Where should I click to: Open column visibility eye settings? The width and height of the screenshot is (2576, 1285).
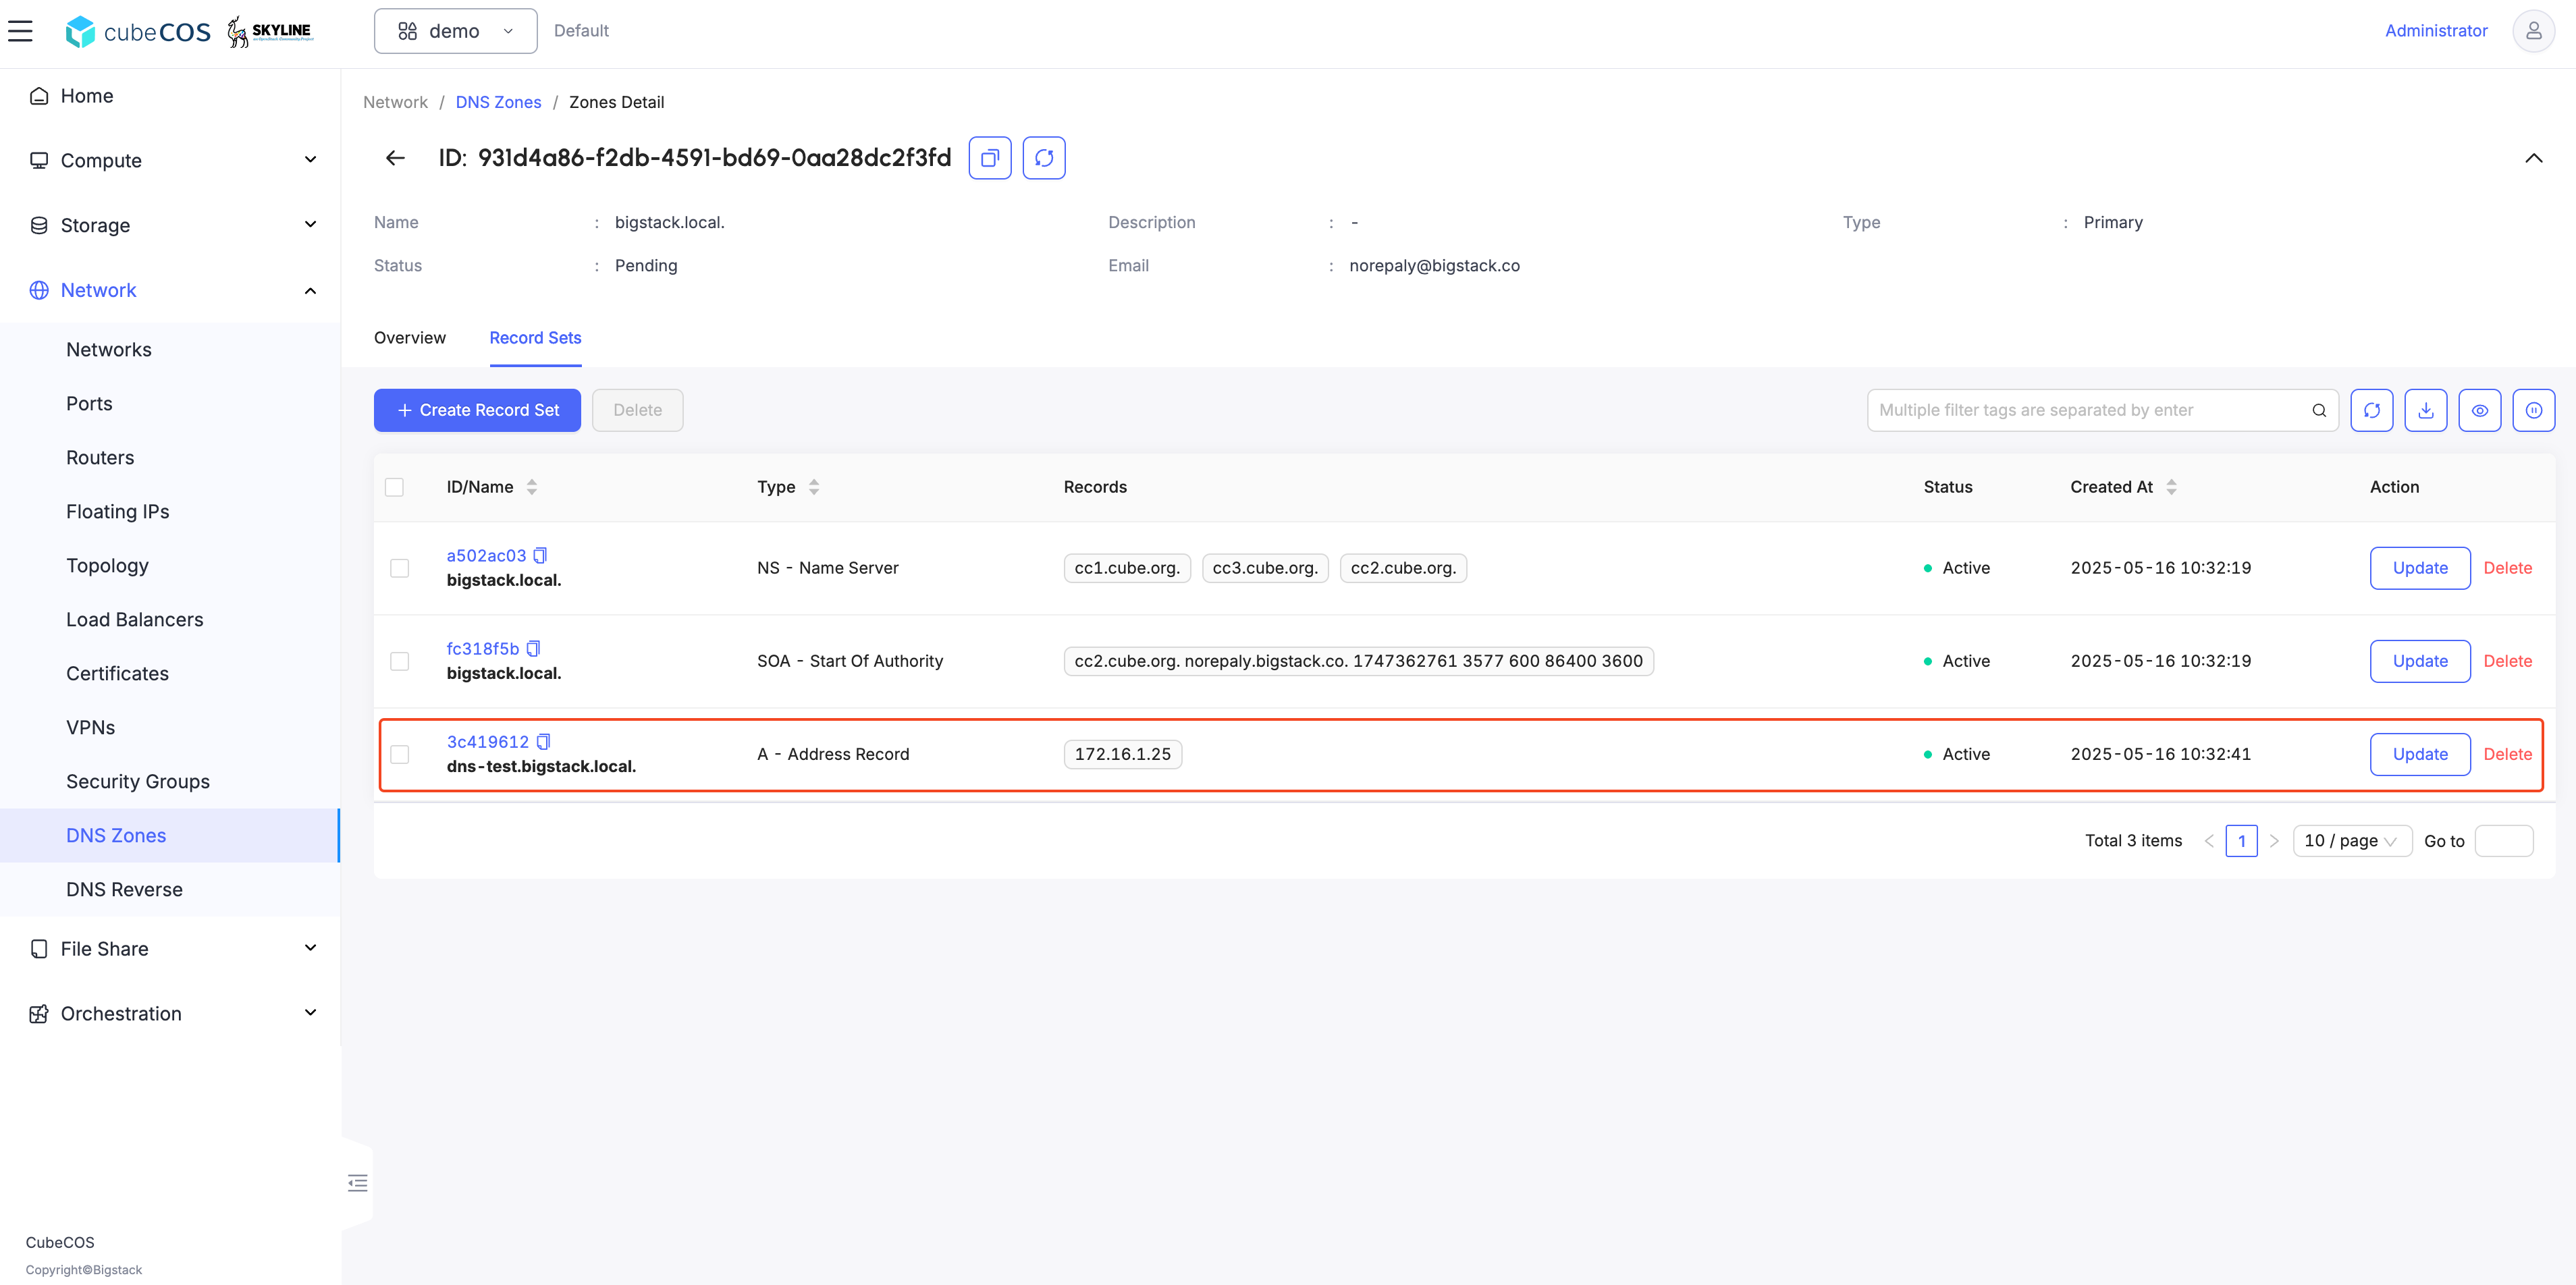(x=2479, y=410)
